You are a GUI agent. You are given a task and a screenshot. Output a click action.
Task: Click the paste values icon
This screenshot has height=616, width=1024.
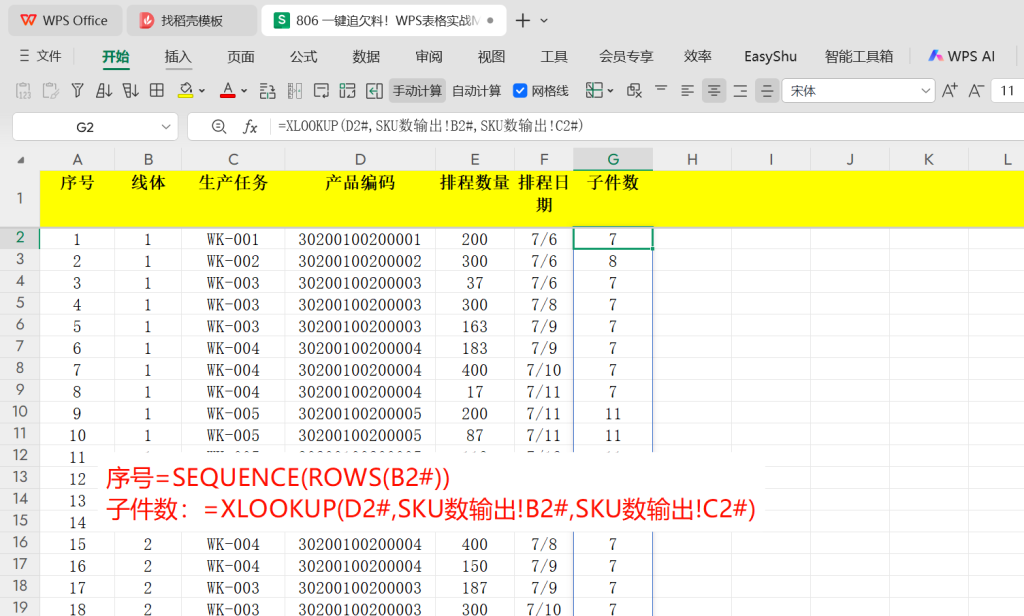(23, 91)
